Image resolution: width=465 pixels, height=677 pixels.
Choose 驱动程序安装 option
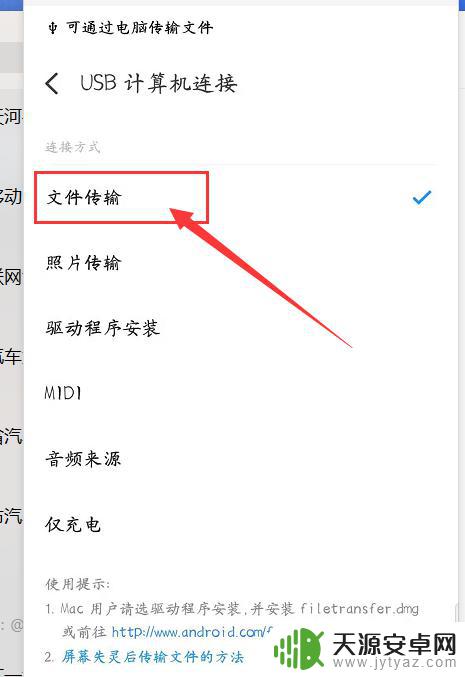pos(237,329)
